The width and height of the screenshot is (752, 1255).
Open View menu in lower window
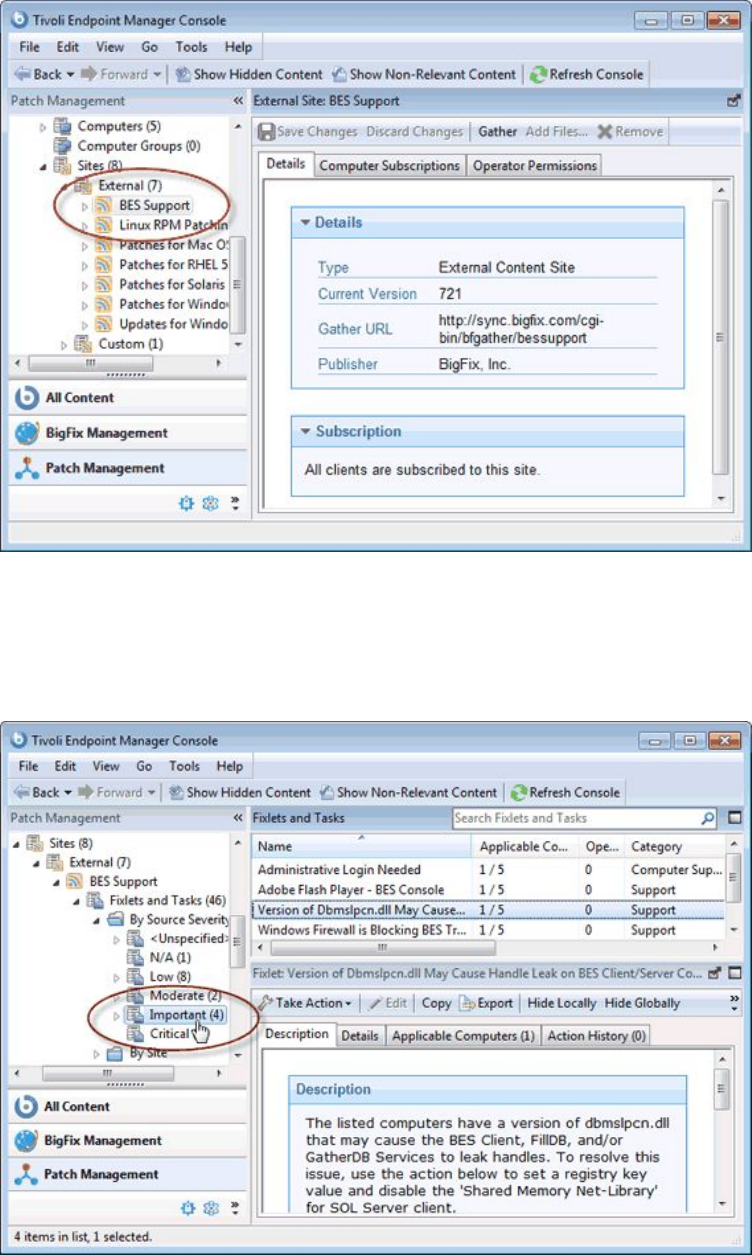tap(107, 766)
